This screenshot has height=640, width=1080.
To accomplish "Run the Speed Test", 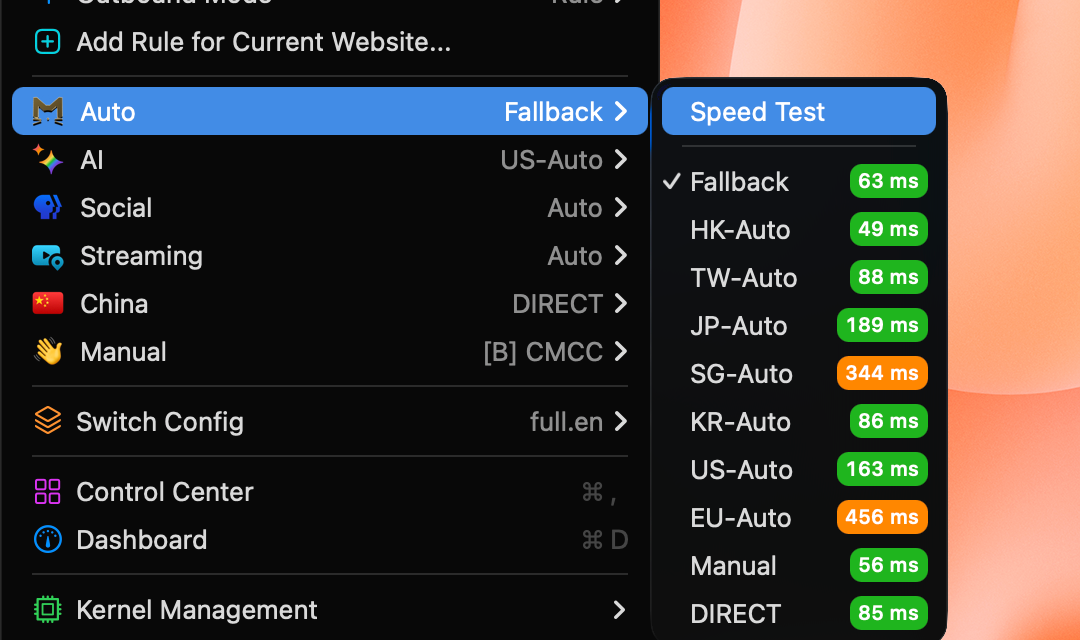I will [x=797, y=111].
